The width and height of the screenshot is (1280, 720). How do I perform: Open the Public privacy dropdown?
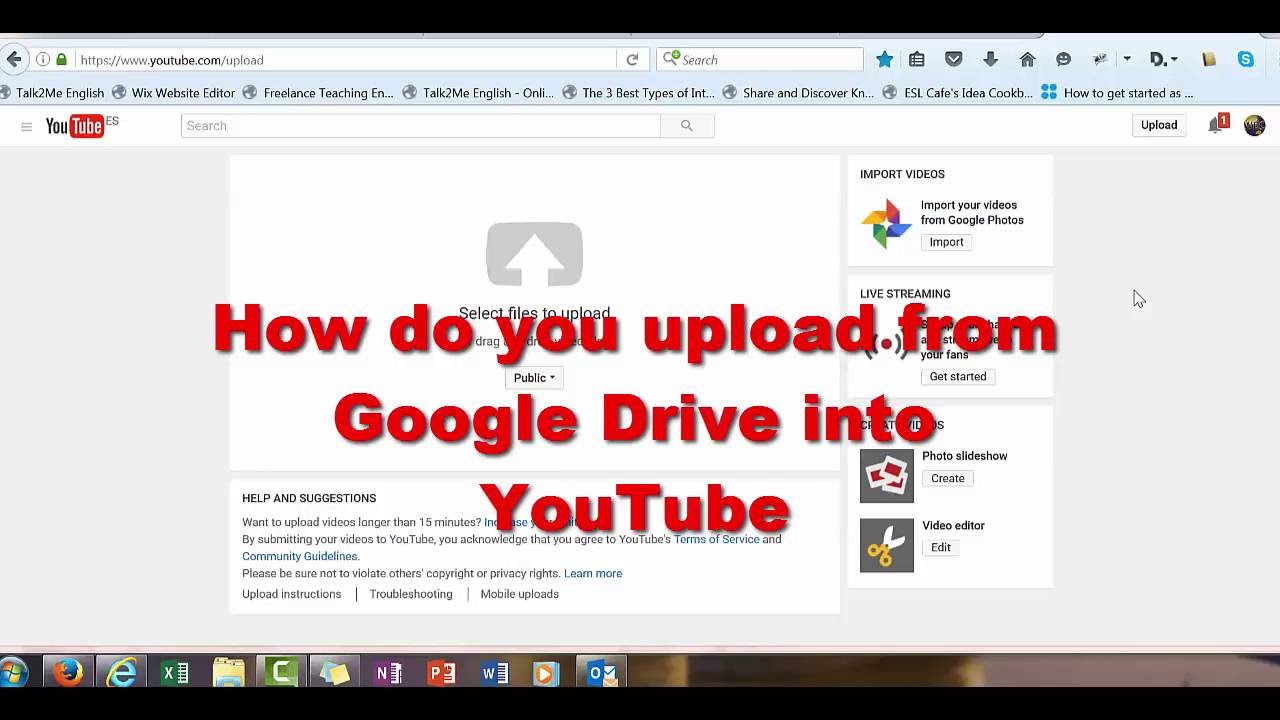534,378
